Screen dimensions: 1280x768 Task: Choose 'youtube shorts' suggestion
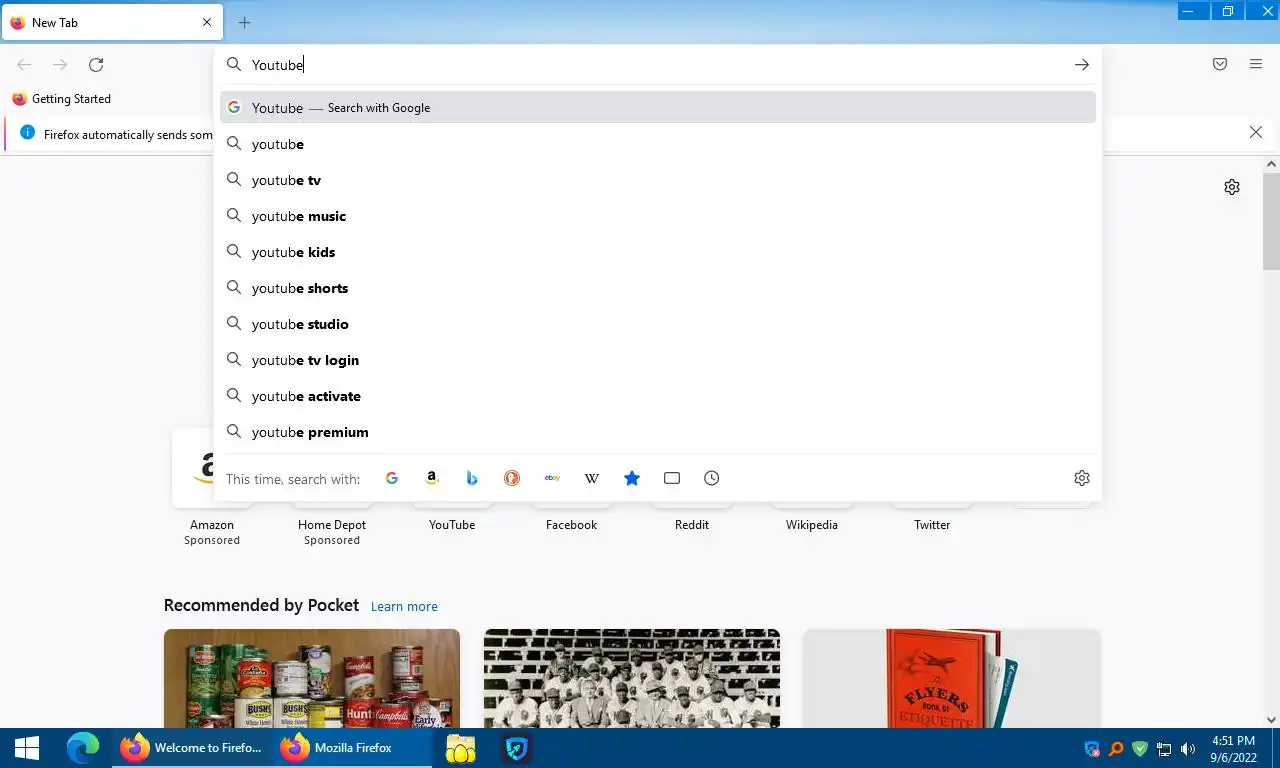[658, 288]
